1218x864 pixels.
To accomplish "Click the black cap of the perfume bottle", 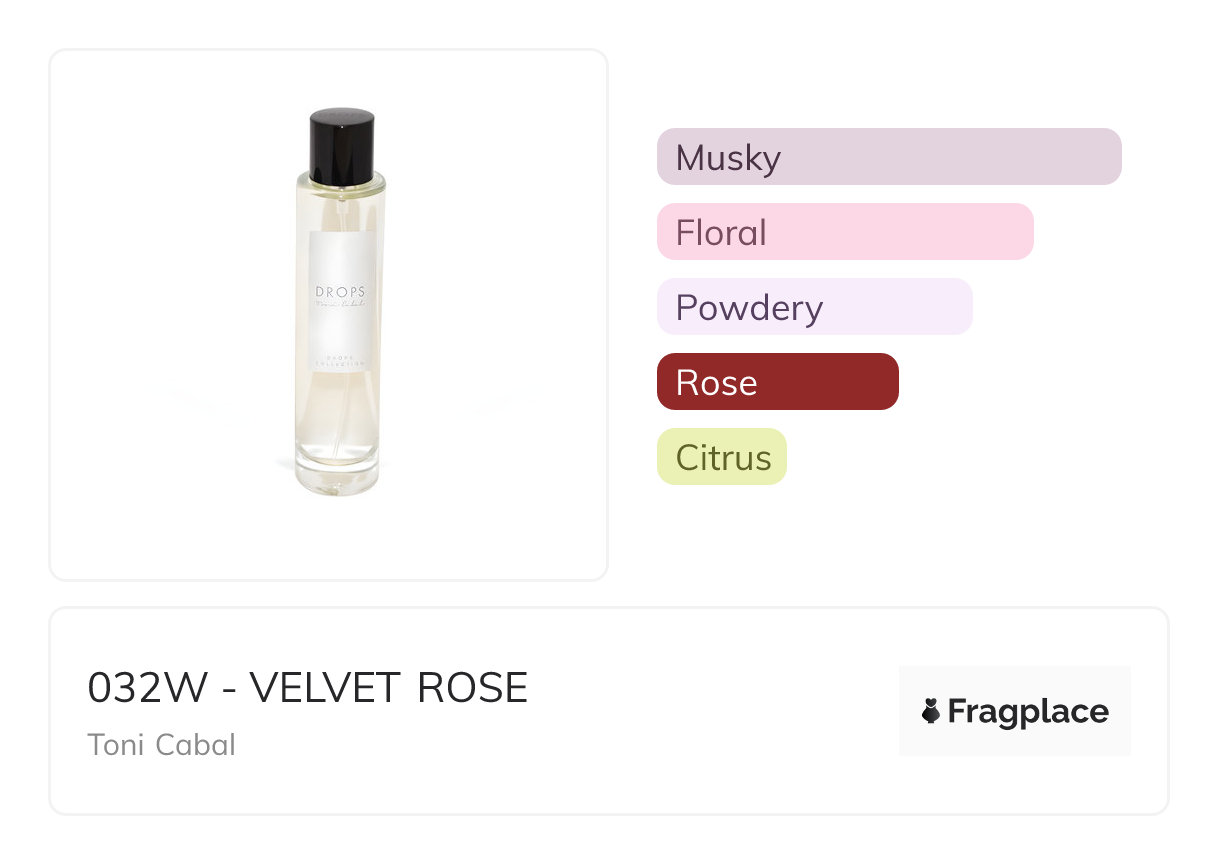I will [341, 145].
